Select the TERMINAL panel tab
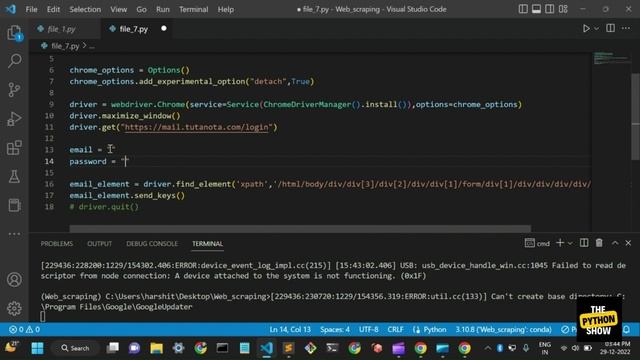The height and width of the screenshot is (360, 640). [207, 244]
